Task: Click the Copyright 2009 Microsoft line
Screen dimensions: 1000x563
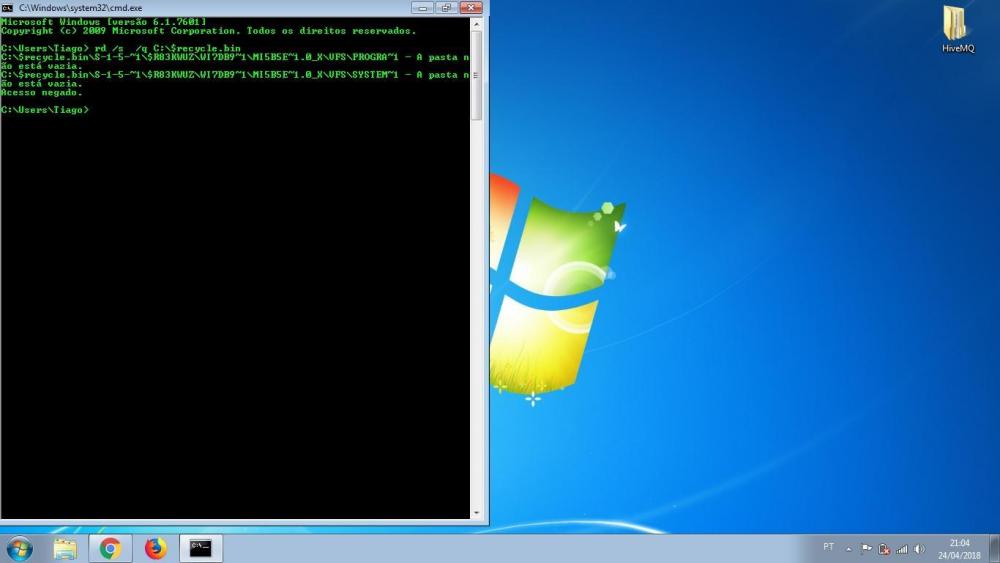Action: (x=209, y=31)
